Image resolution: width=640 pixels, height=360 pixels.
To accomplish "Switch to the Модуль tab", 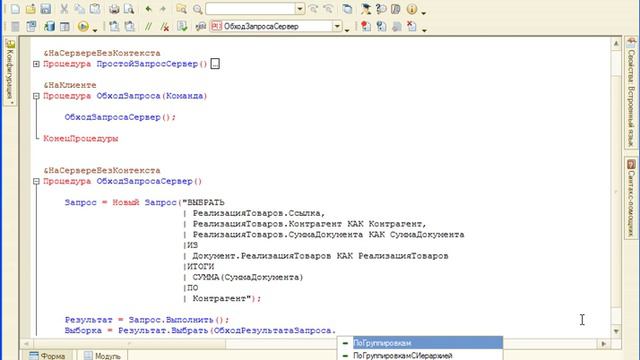I will 102,356.
